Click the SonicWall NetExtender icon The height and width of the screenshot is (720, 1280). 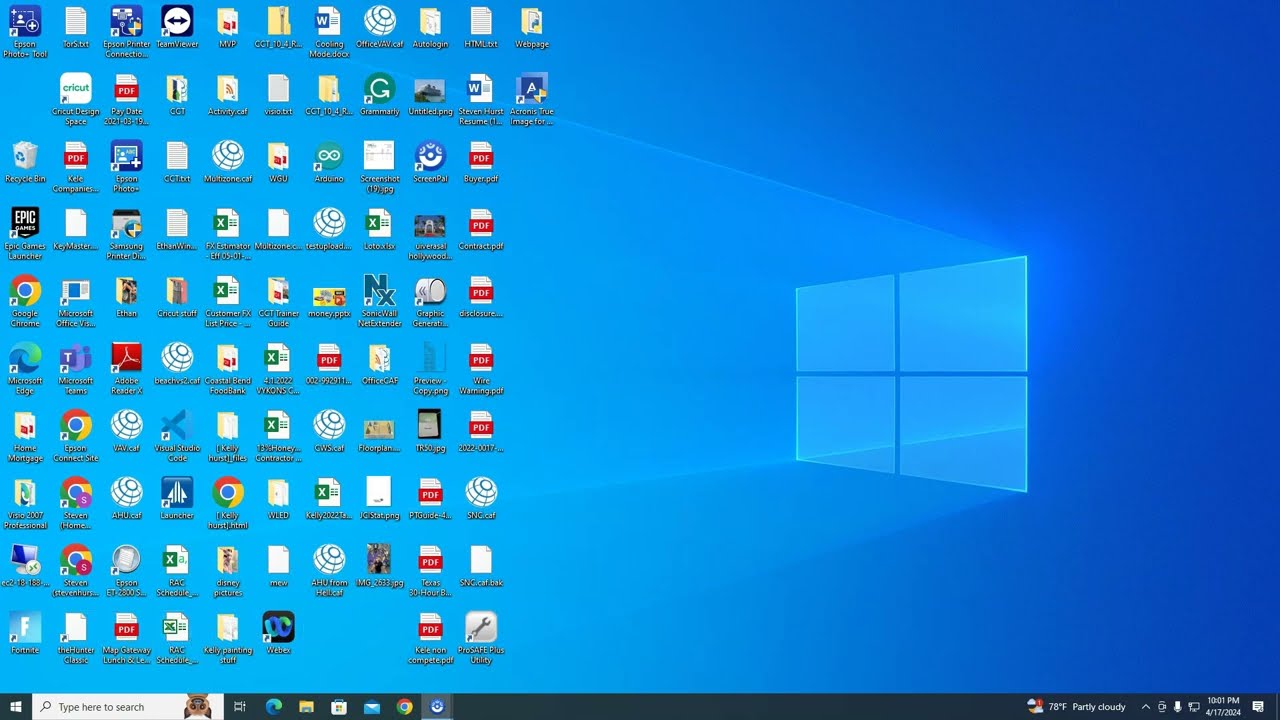tap(379, 301)
